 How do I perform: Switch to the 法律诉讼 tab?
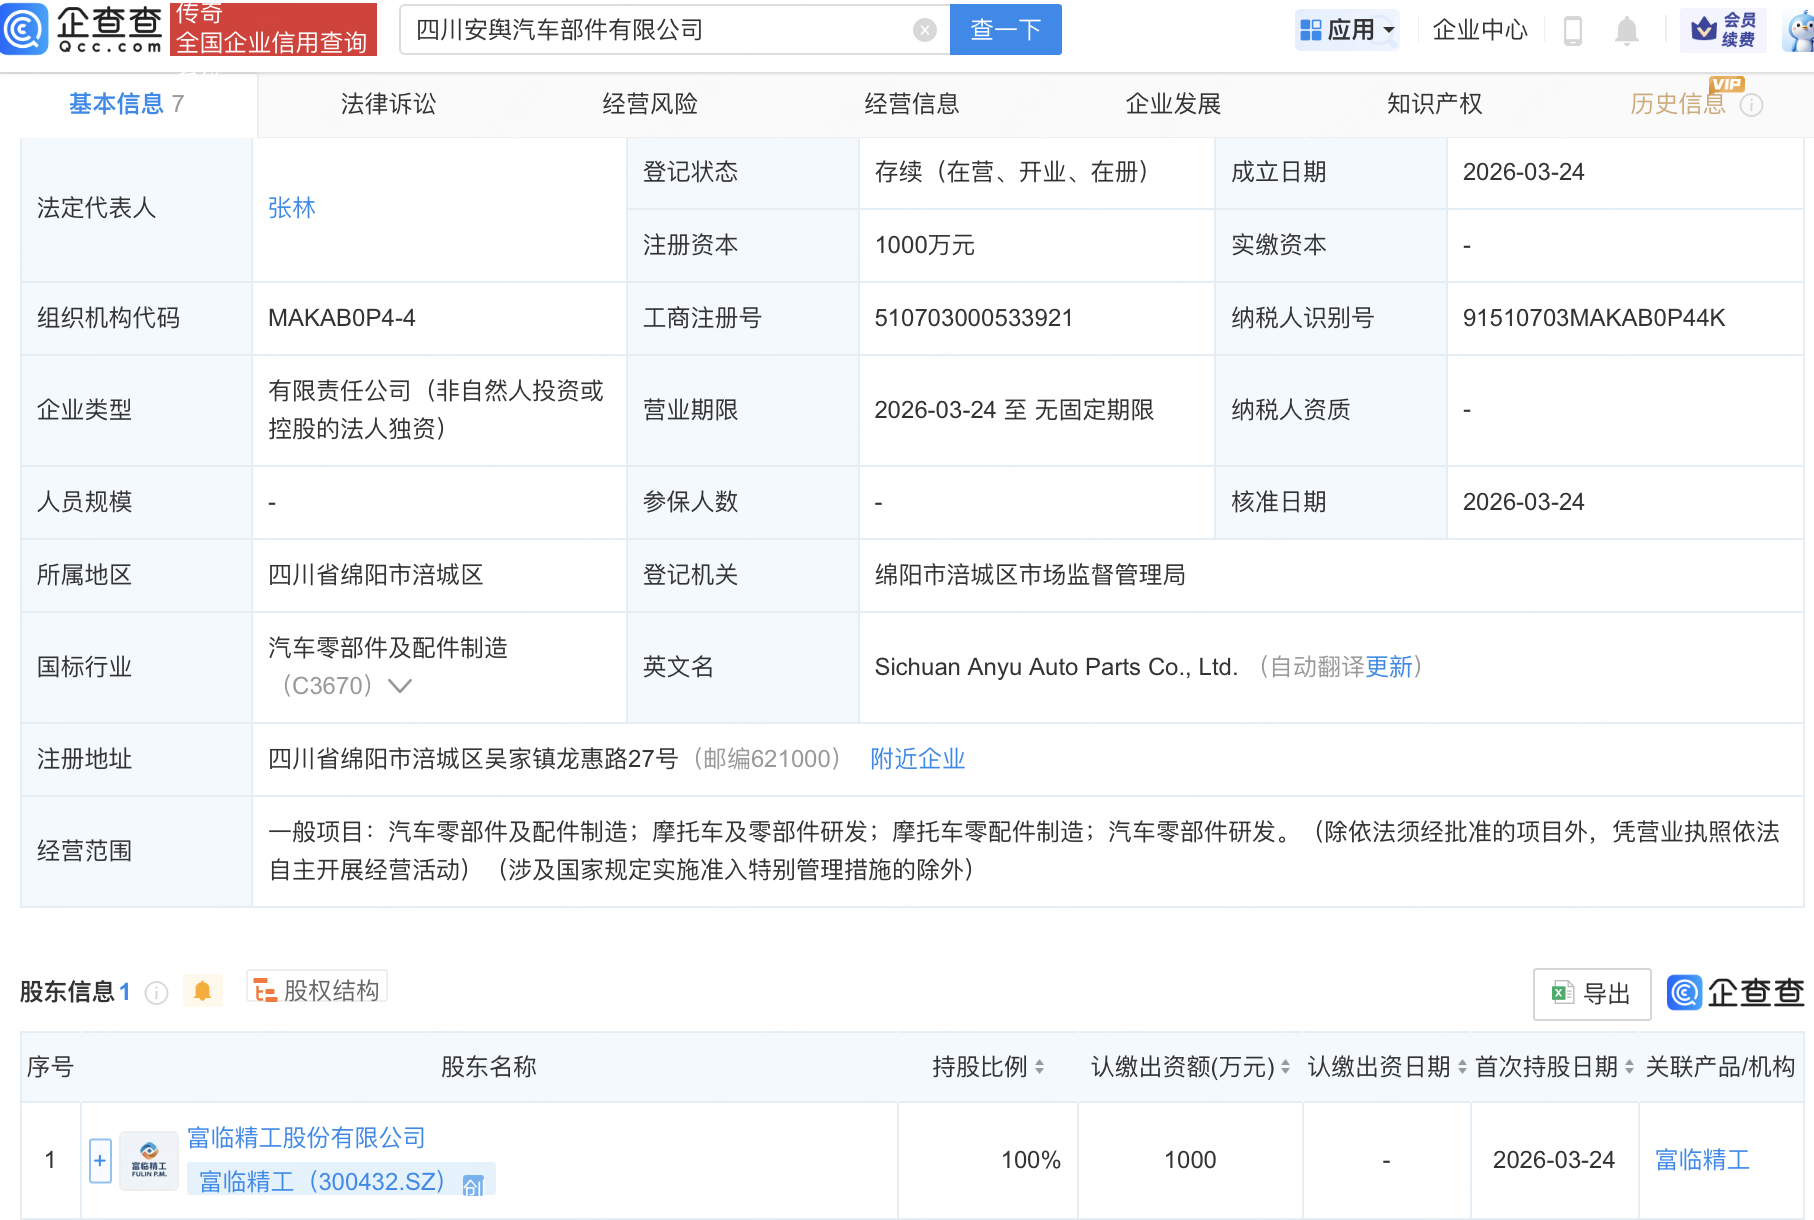pyautogui.click(x=387, y=103)
